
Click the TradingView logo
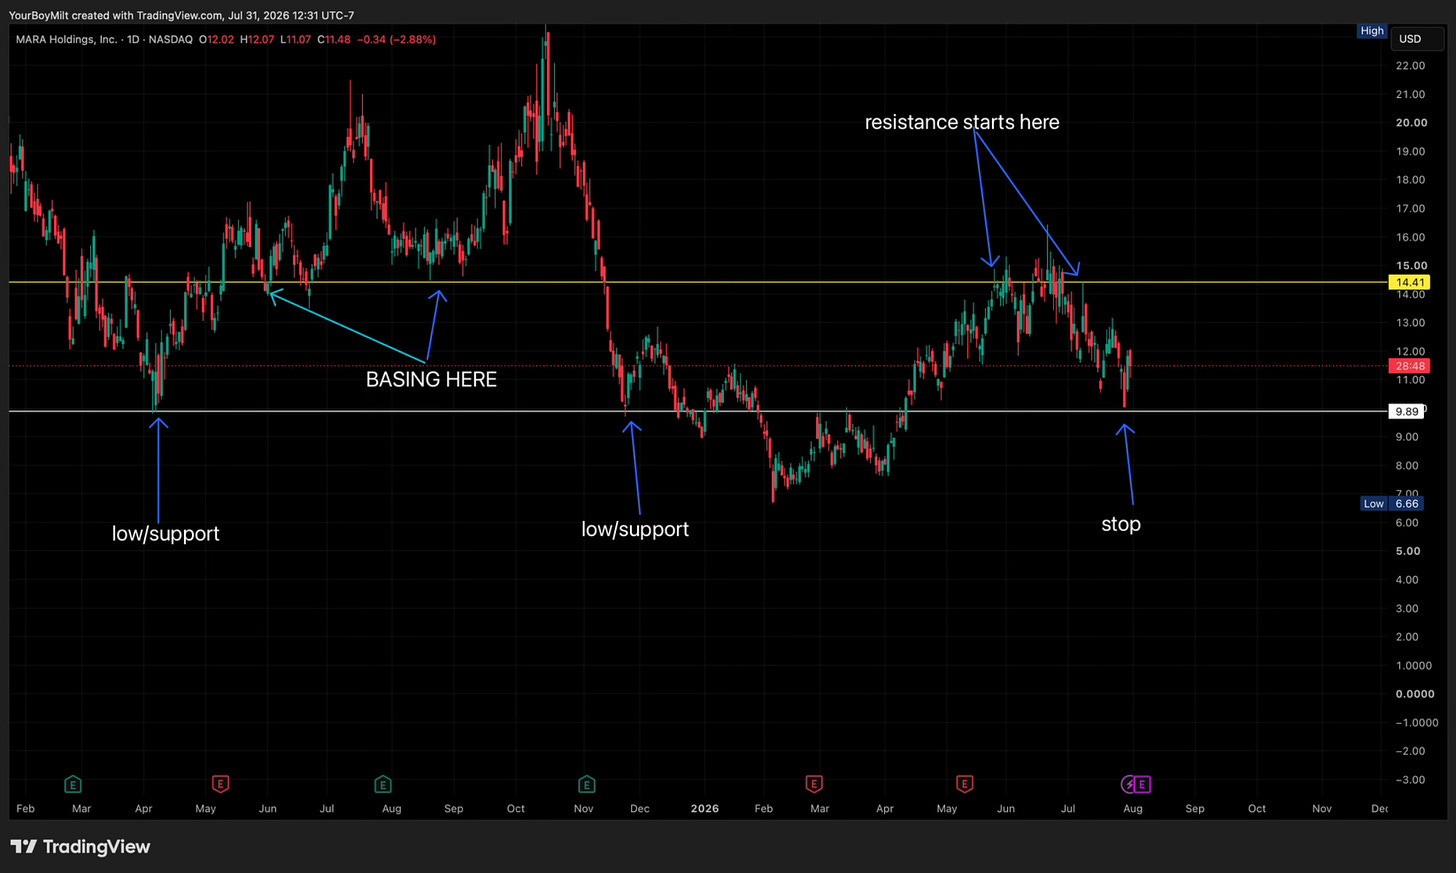point(80,847)
